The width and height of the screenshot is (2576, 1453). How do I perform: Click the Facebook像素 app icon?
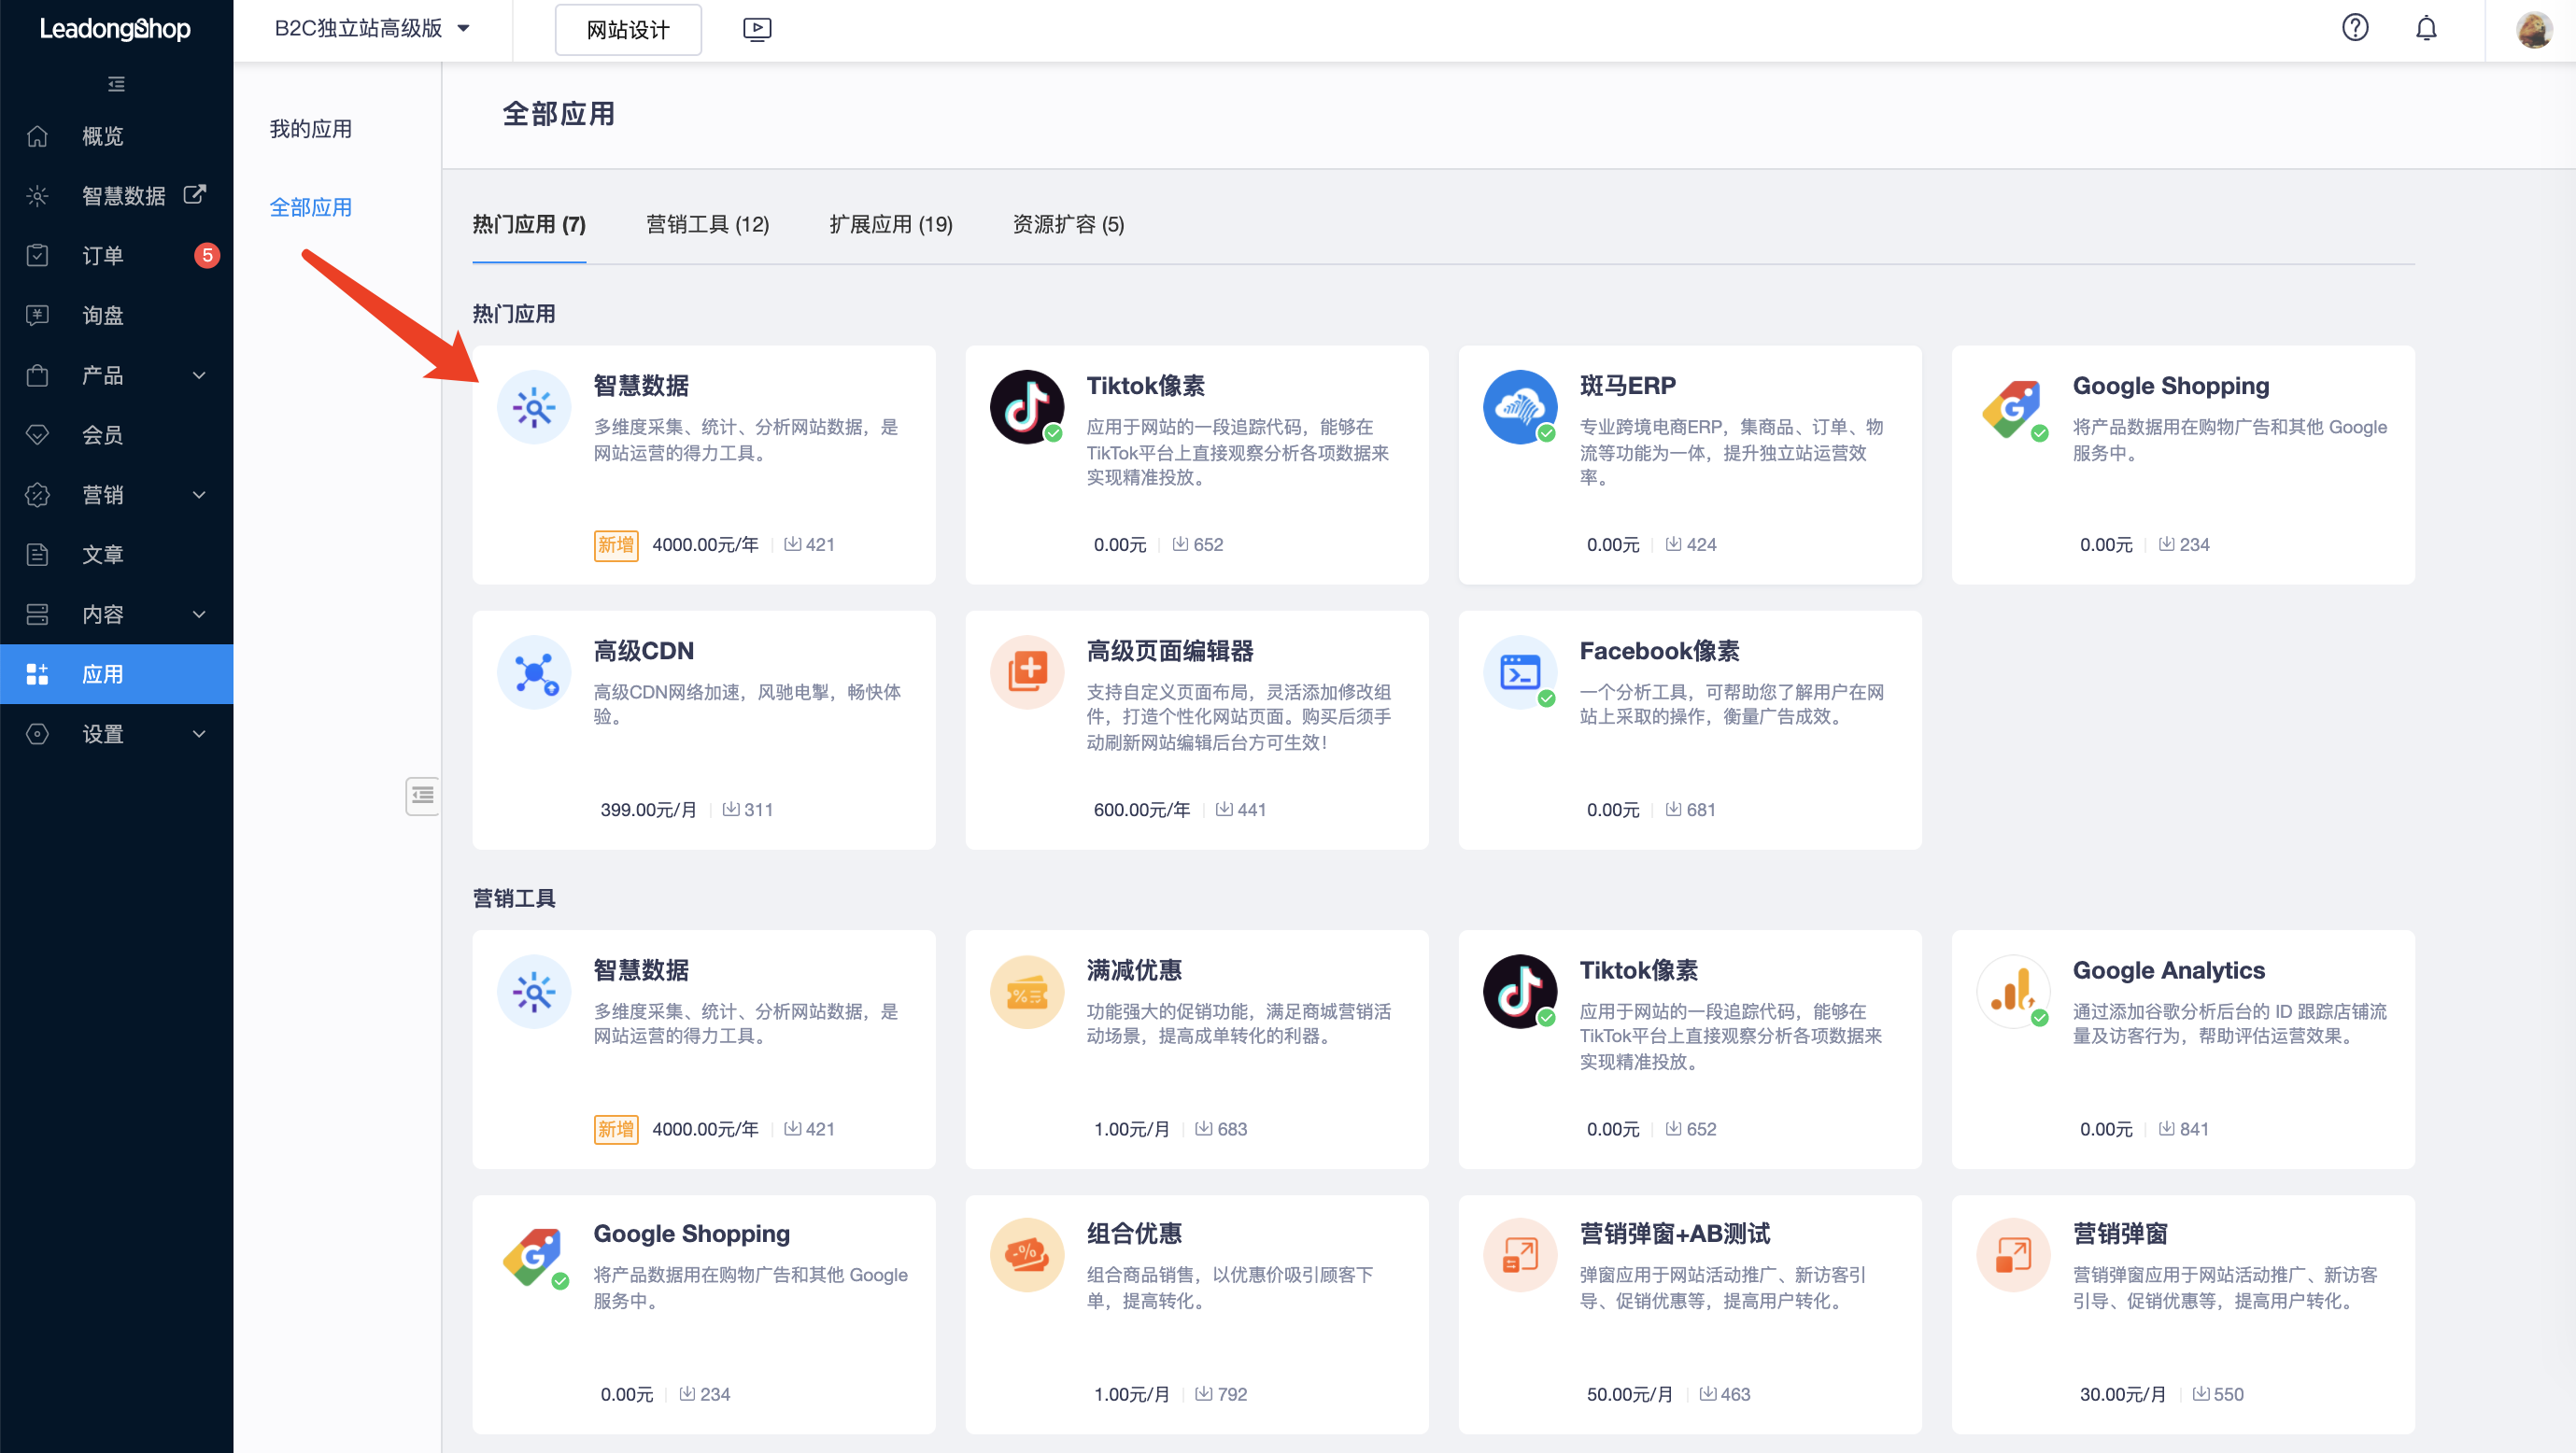pos(1520,672)
